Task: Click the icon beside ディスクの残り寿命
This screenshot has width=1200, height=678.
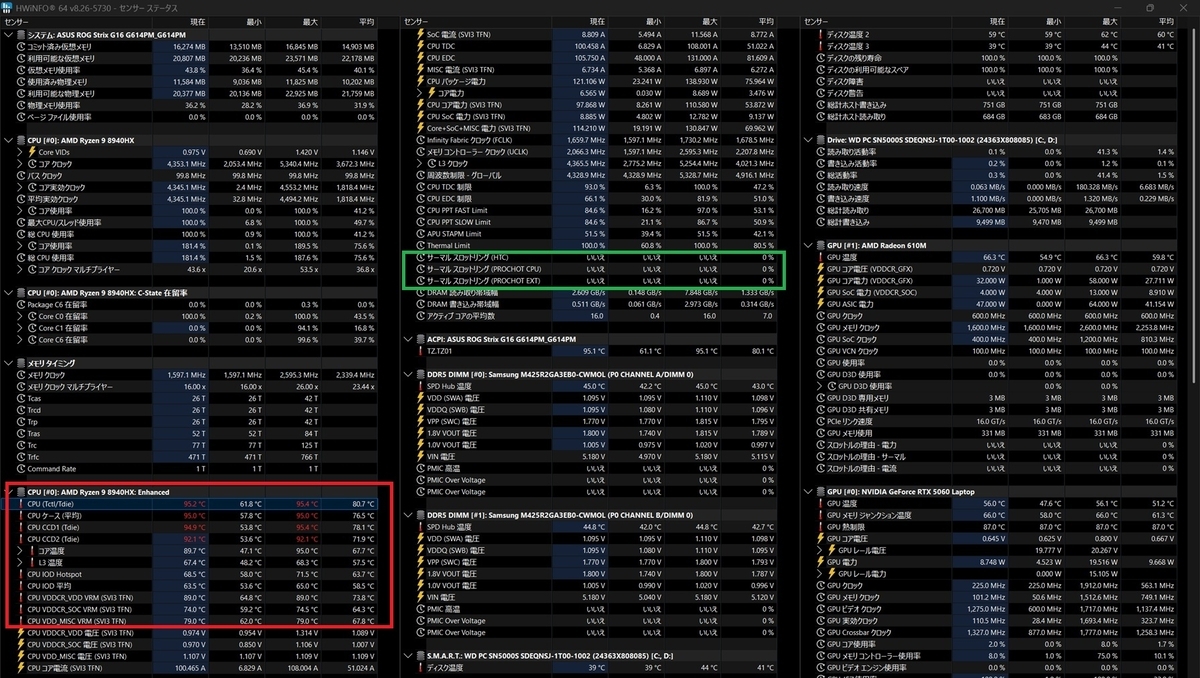Action: coord(820,58)
